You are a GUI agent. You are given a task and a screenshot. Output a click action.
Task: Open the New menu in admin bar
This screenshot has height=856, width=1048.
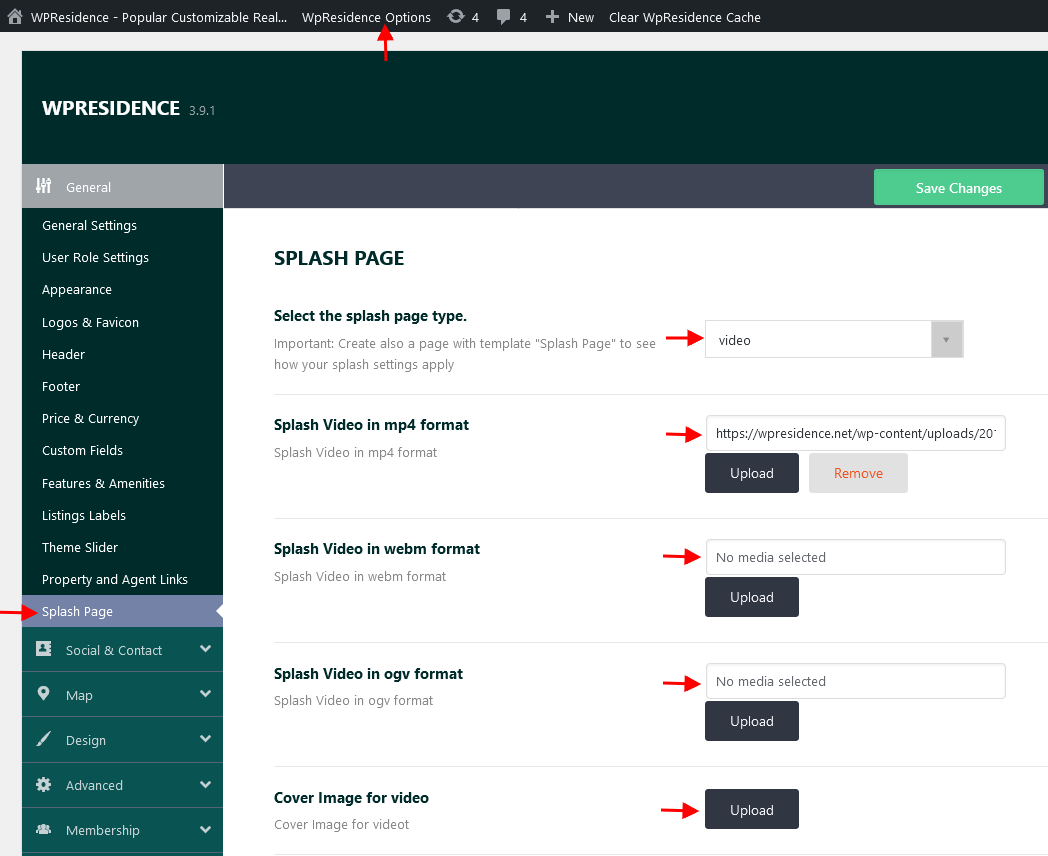[580, 17]
